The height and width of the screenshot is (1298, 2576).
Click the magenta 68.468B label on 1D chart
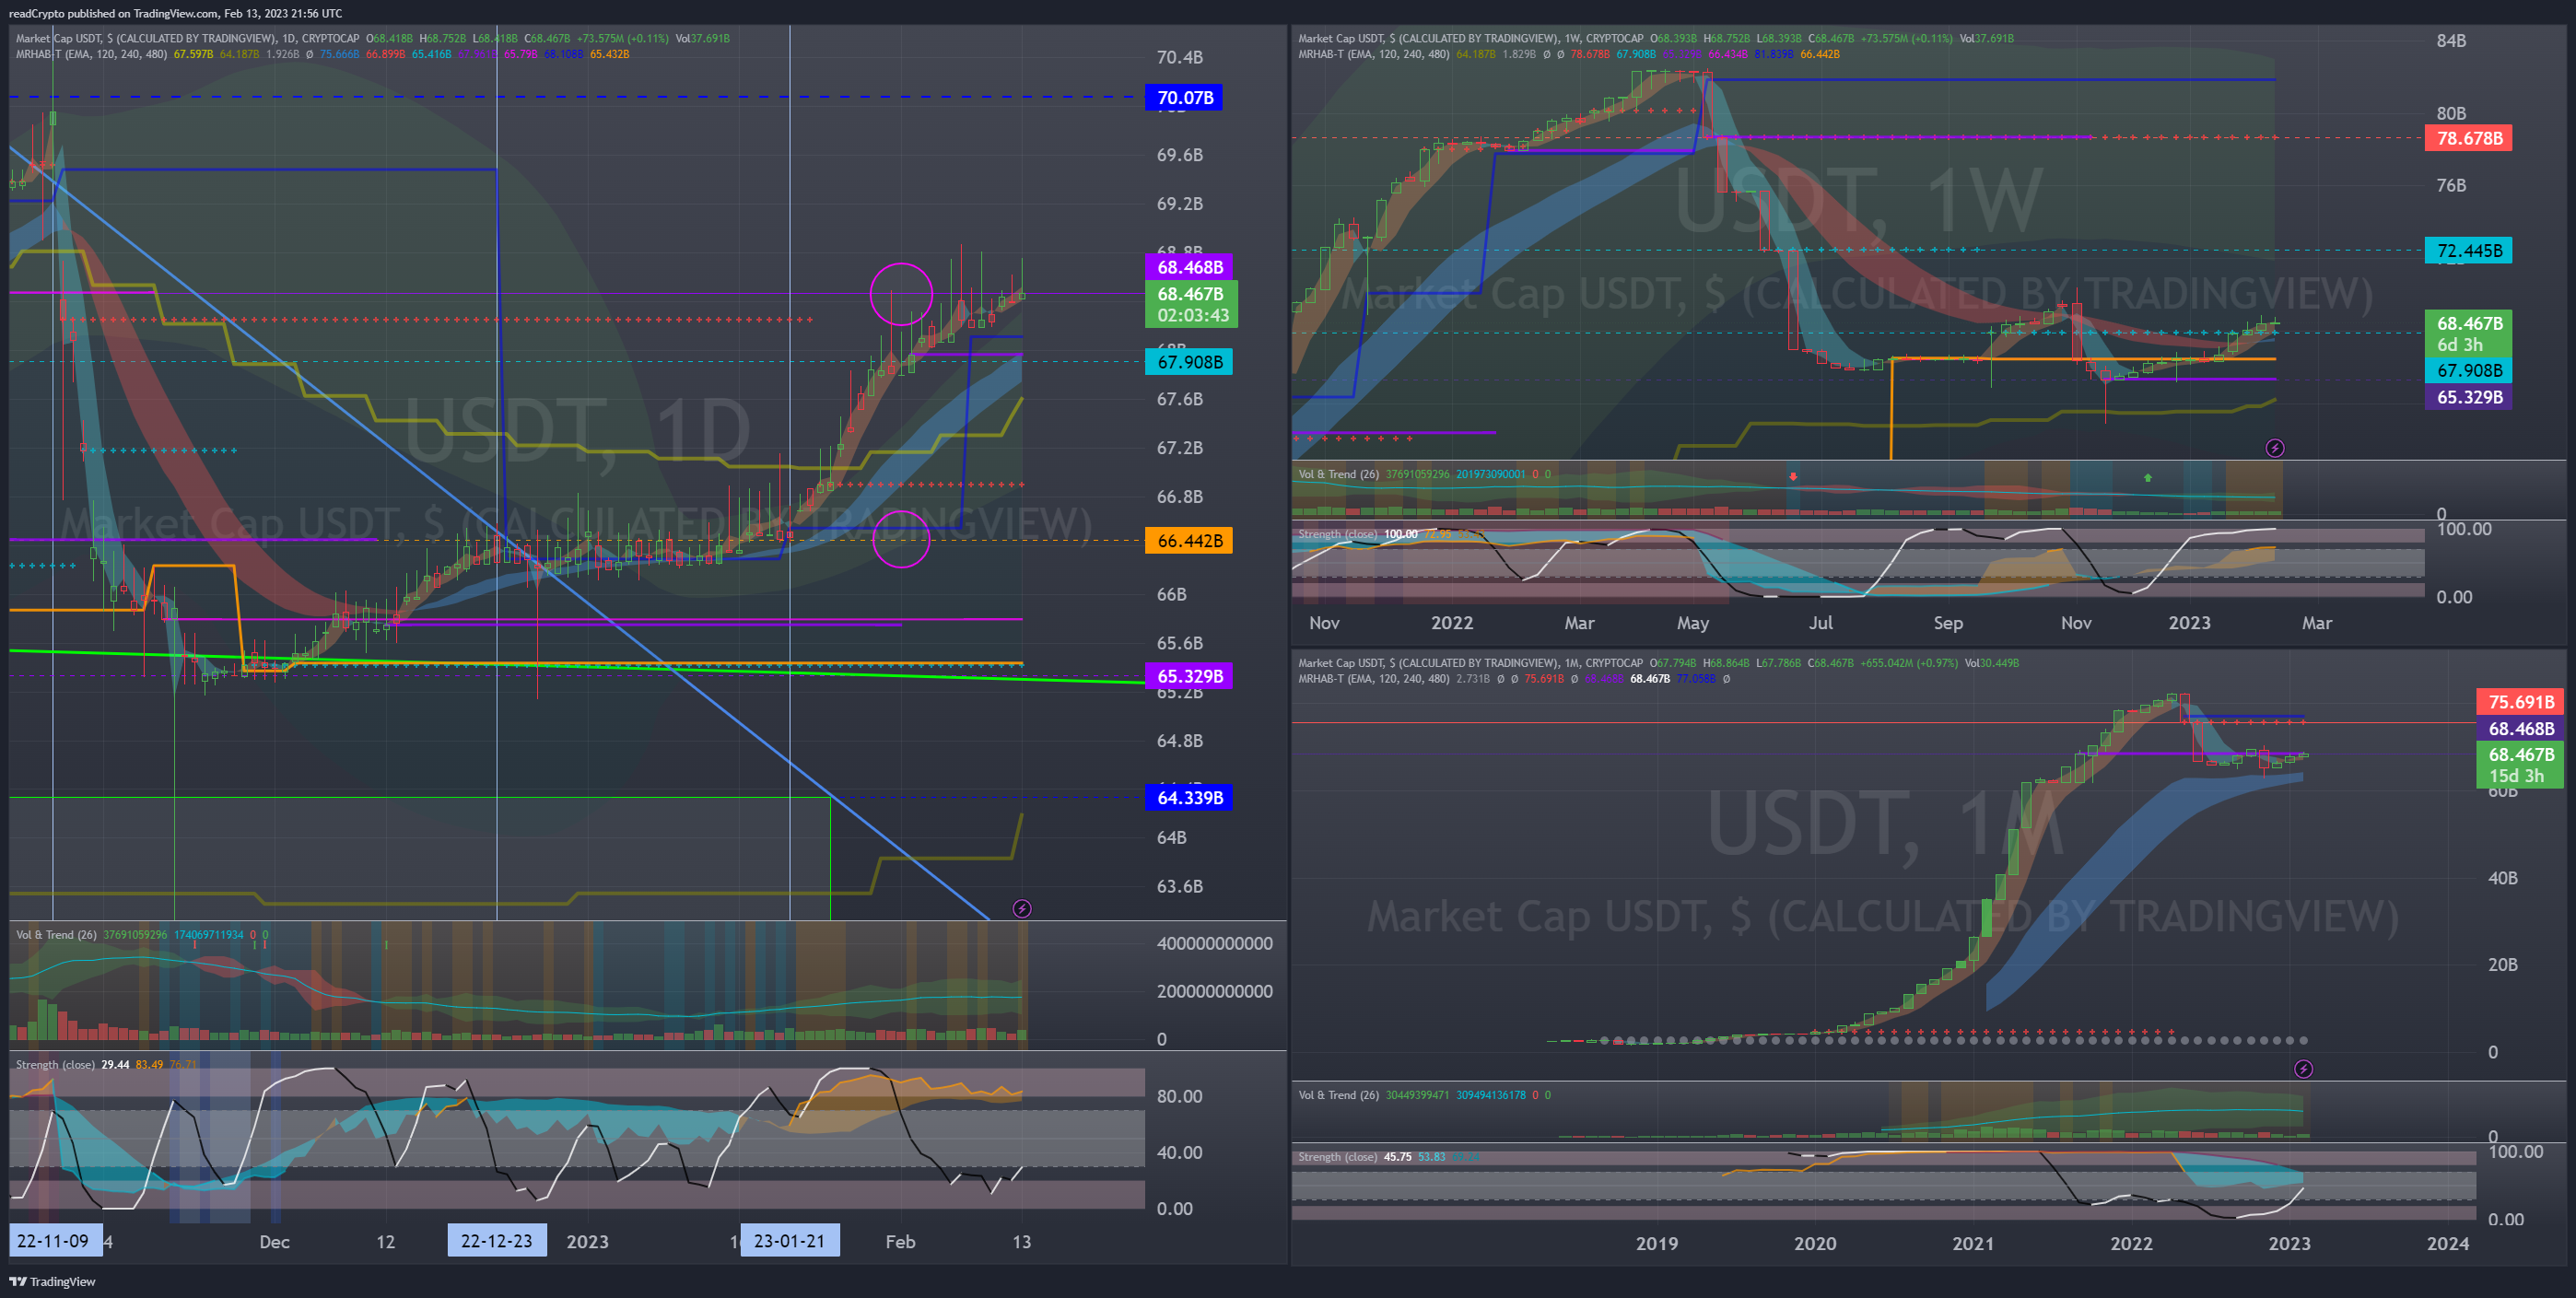coord(1190,267)
